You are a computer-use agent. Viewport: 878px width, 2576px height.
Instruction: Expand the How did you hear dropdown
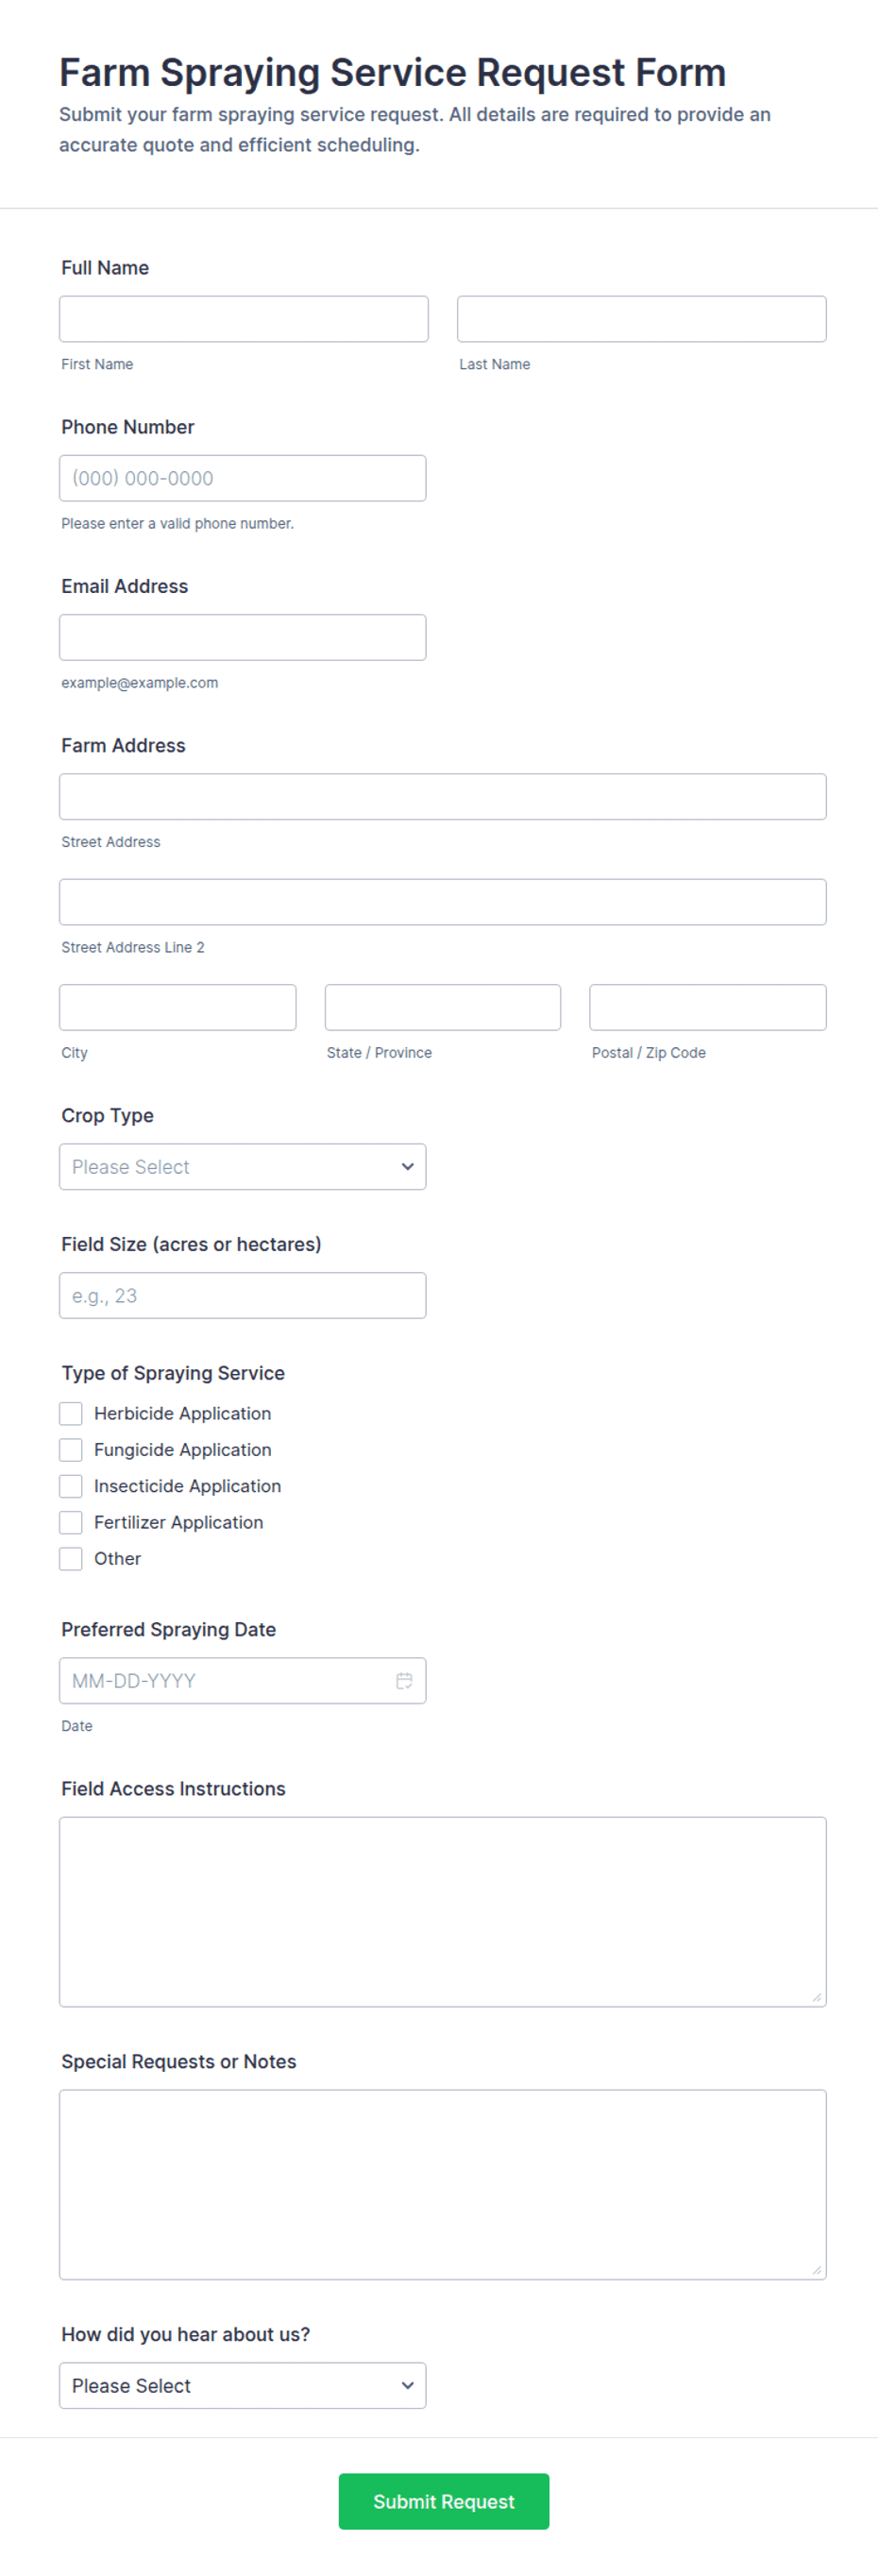[243, 2385]
